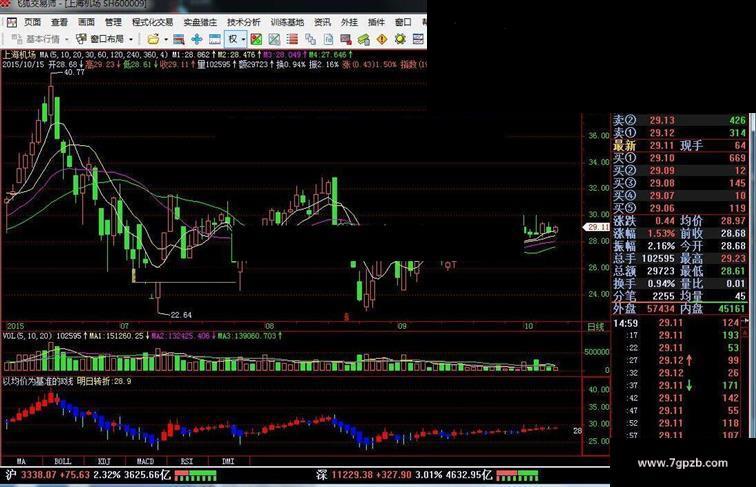Switch to the KDJ indicator tab
Image resolution: width=756 pixels, height=487 pixels.
coord(104,461)
